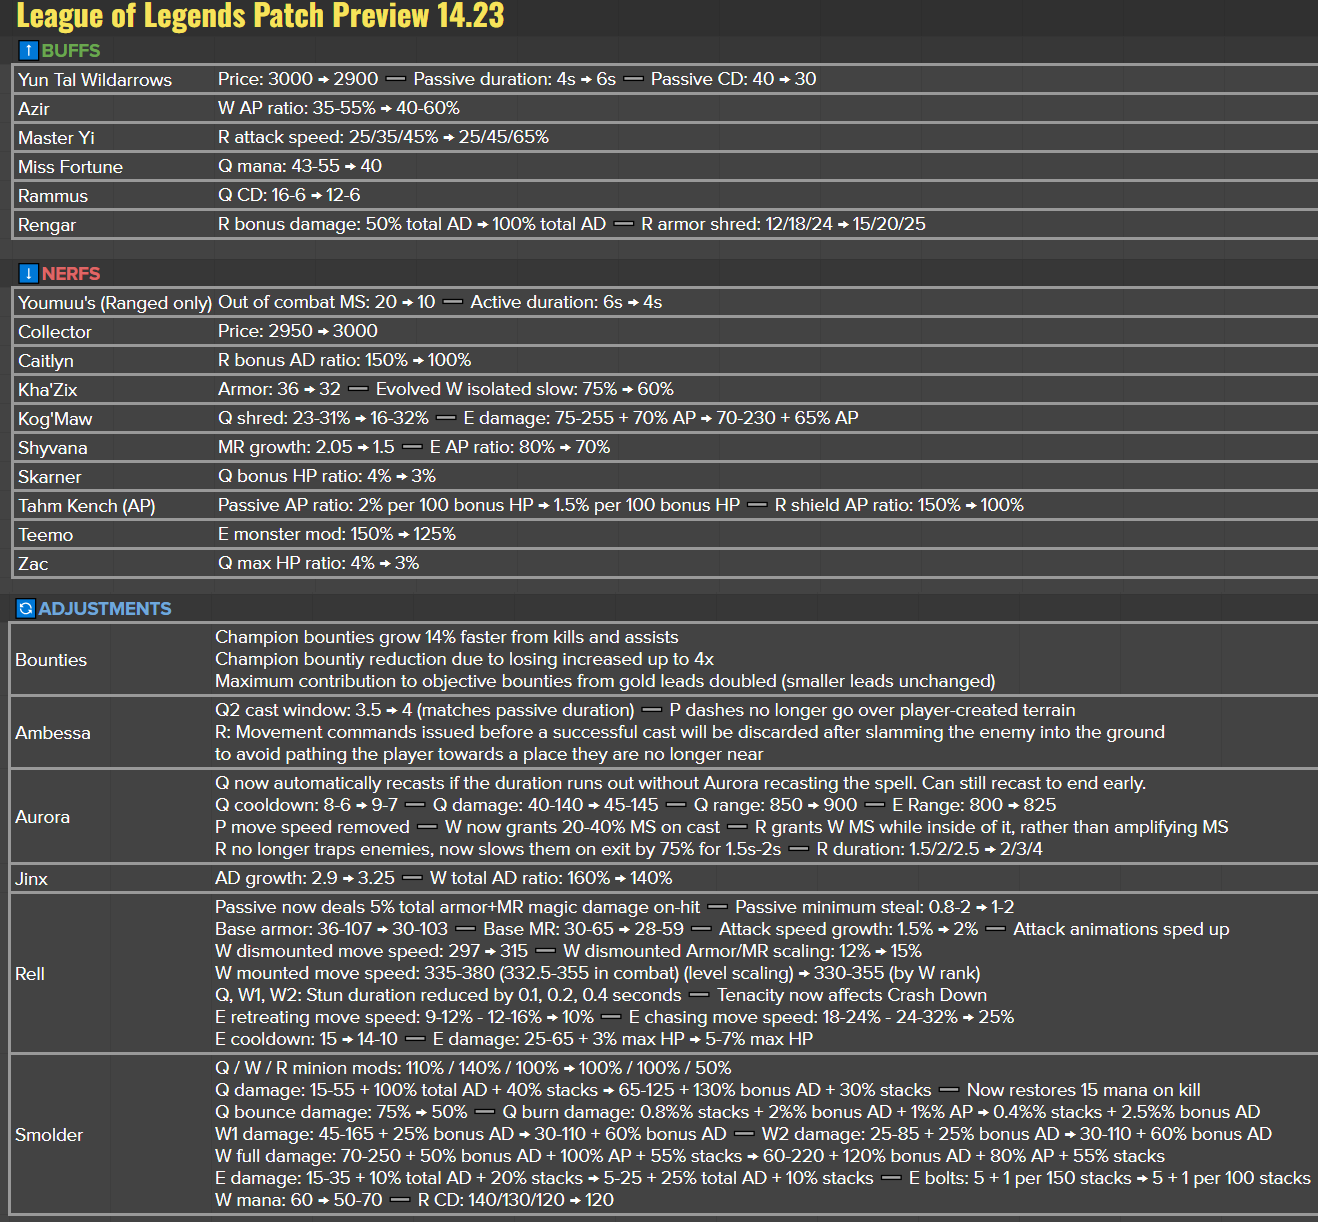Click the Yun Tal Wildarrows item name
1318x1222 pixels.
(x=95, y=80)
